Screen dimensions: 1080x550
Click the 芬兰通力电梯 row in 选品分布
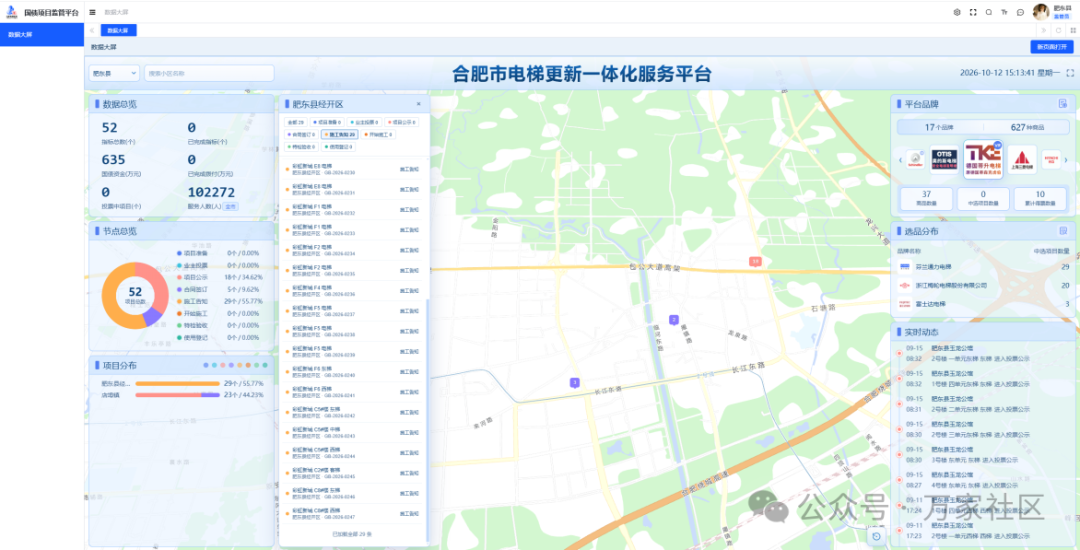coord(984,266)
